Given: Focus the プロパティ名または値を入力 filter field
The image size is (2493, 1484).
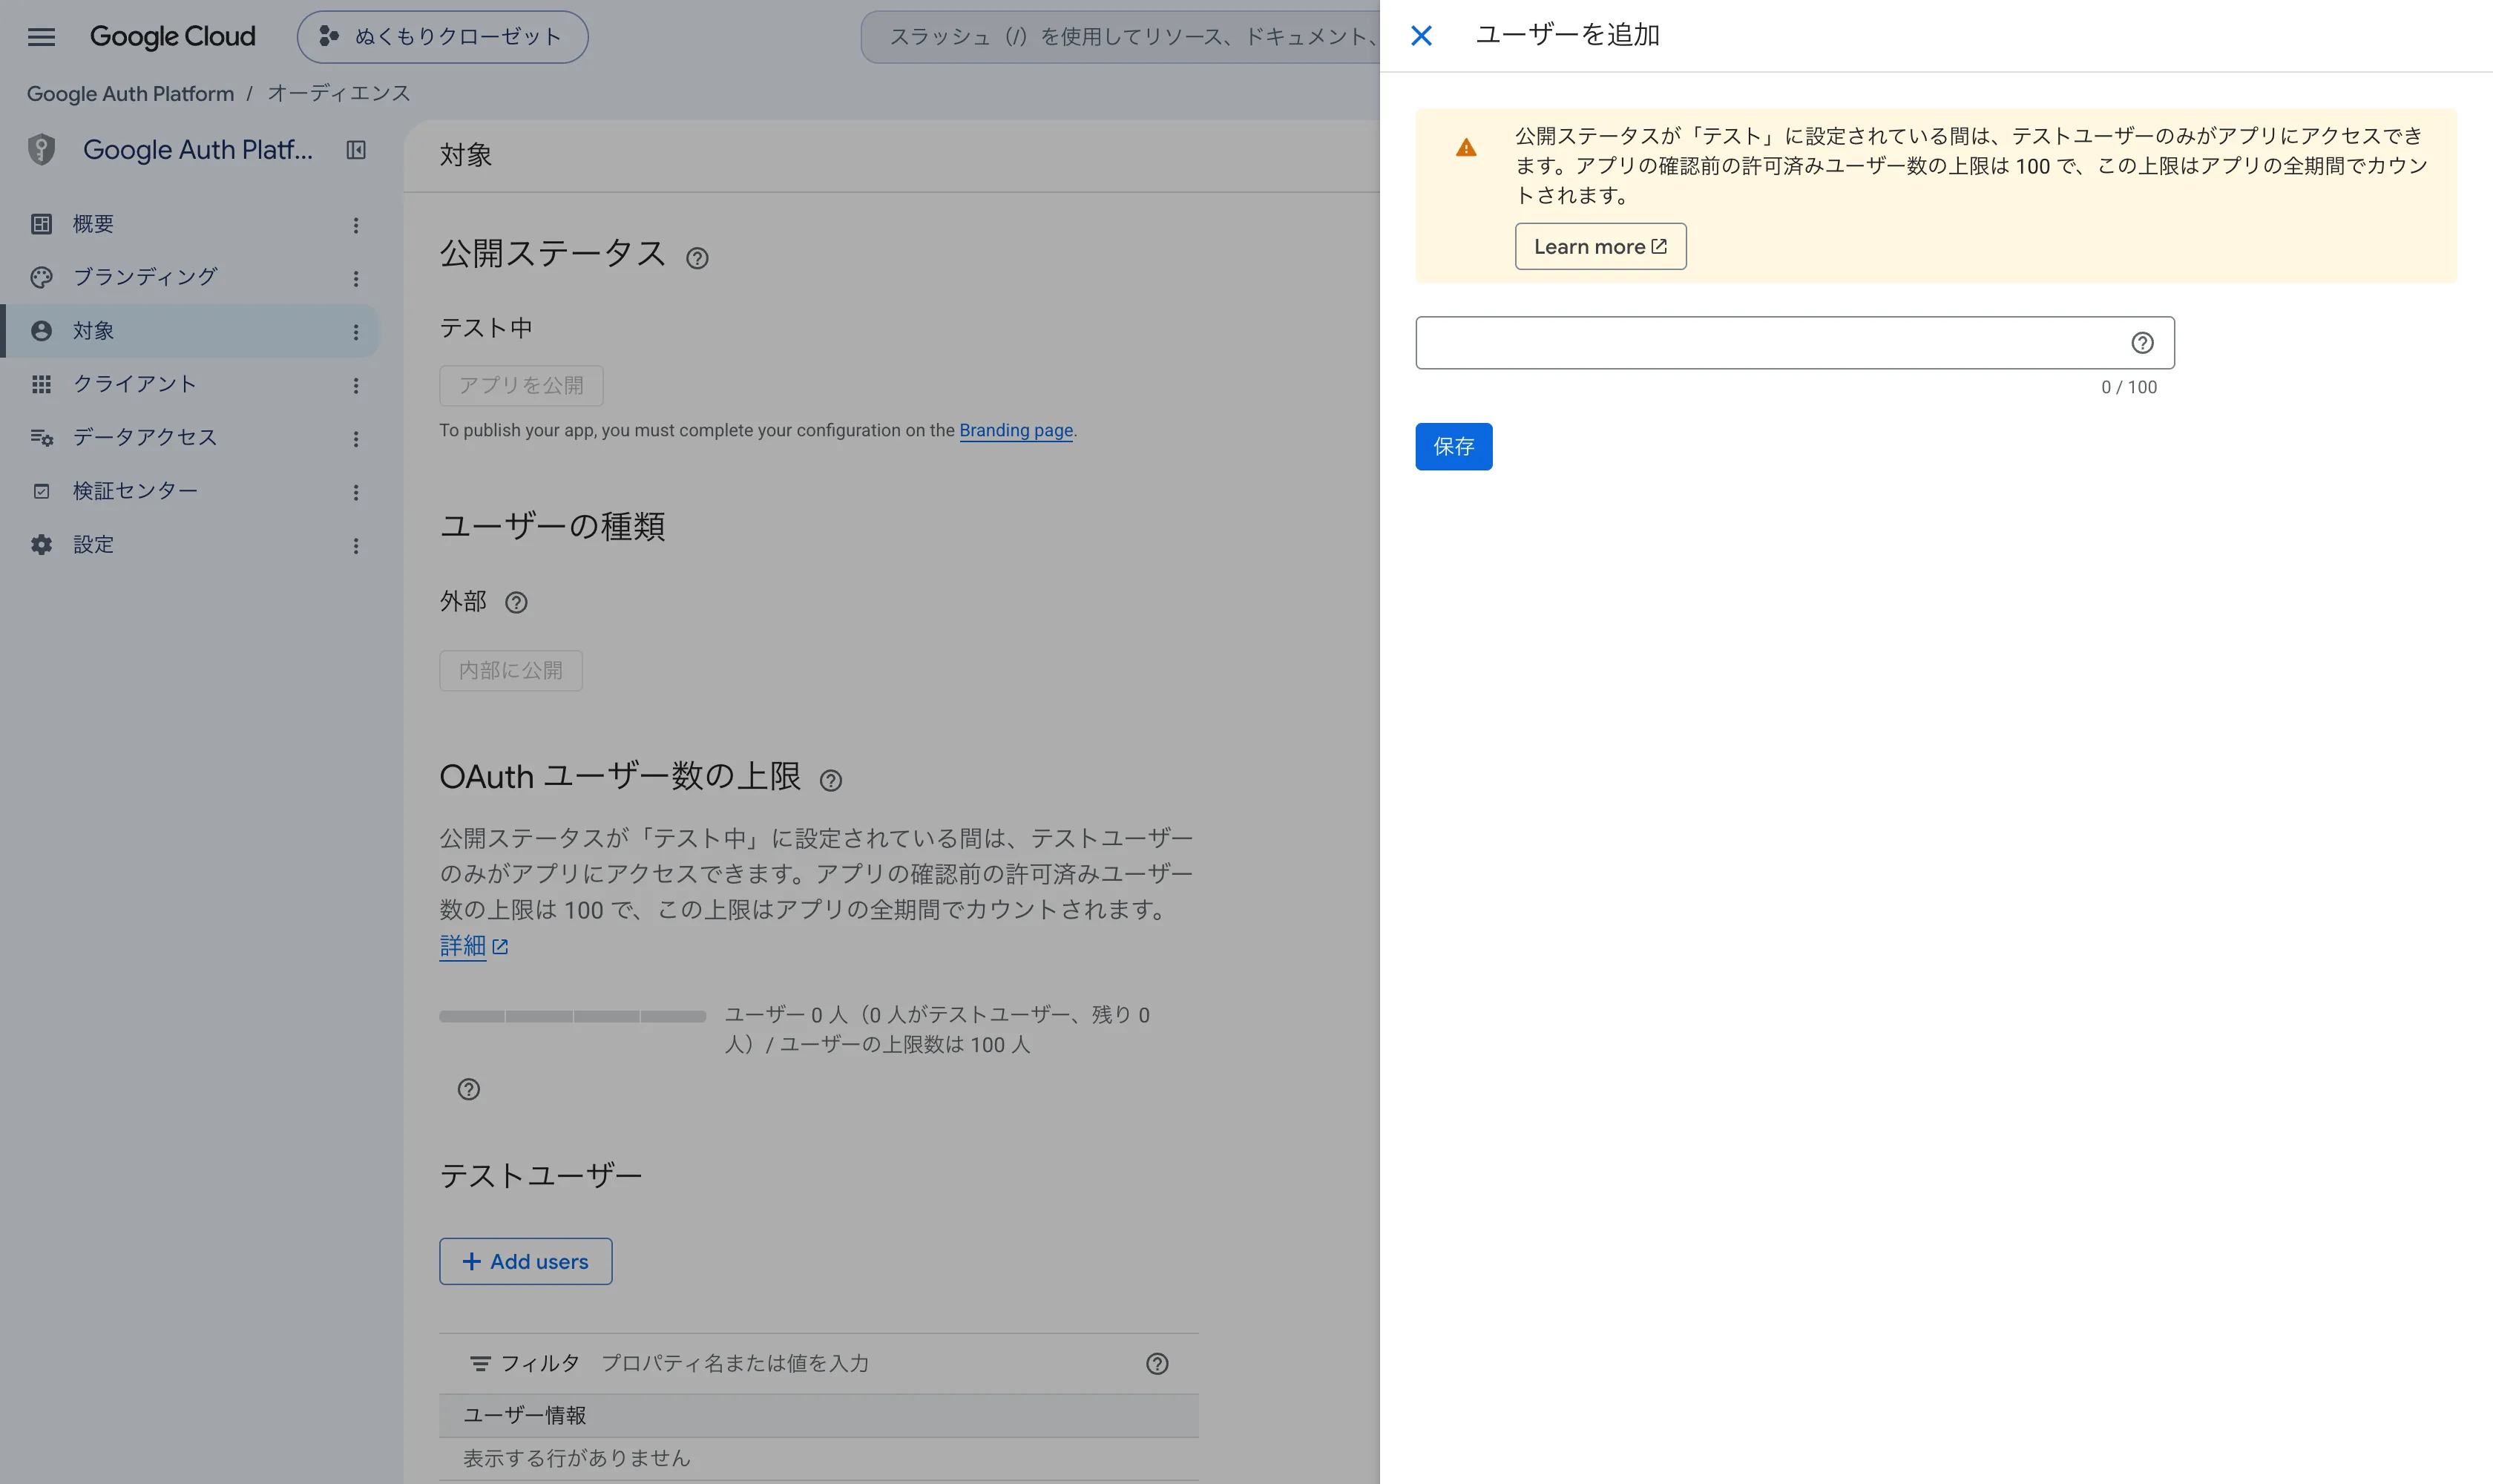Looking at the screenshot, I should pyautogui.click(x=860, y=1363).
